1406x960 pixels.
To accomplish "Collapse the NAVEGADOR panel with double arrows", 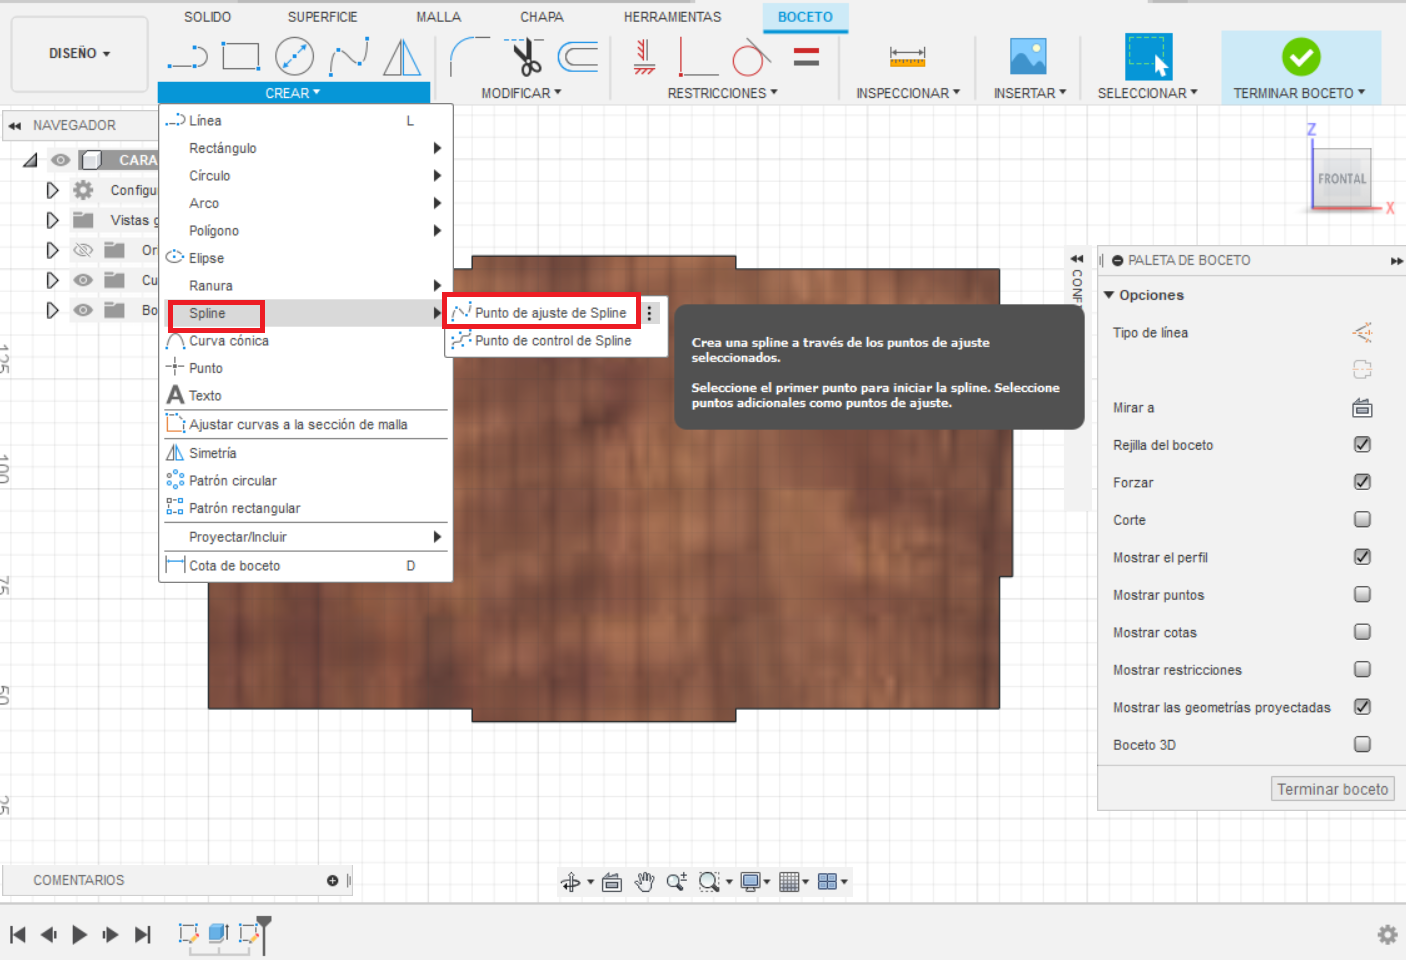I will [14, 126].
